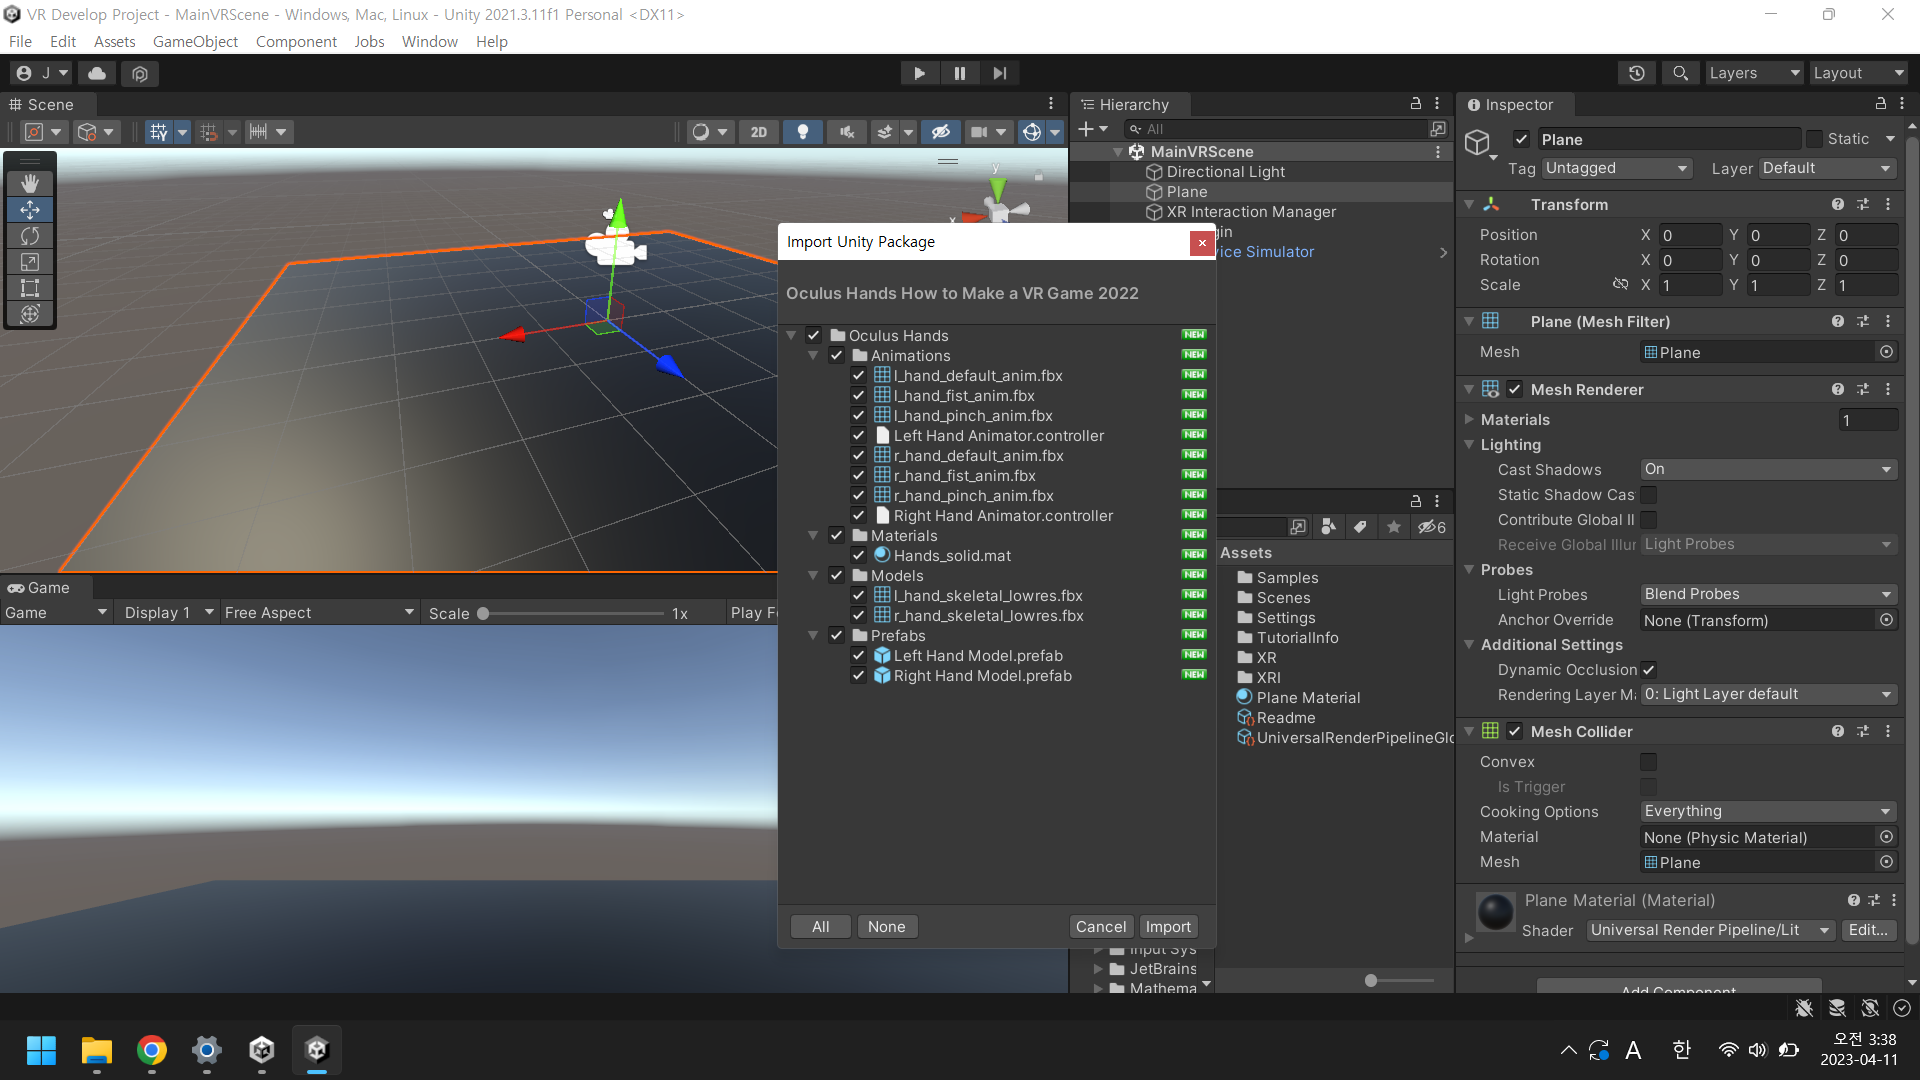Screen dimensions: 1920x1080
Task: Uncheck the Oculus Hands folder checkbox
Action: point(814,336)
